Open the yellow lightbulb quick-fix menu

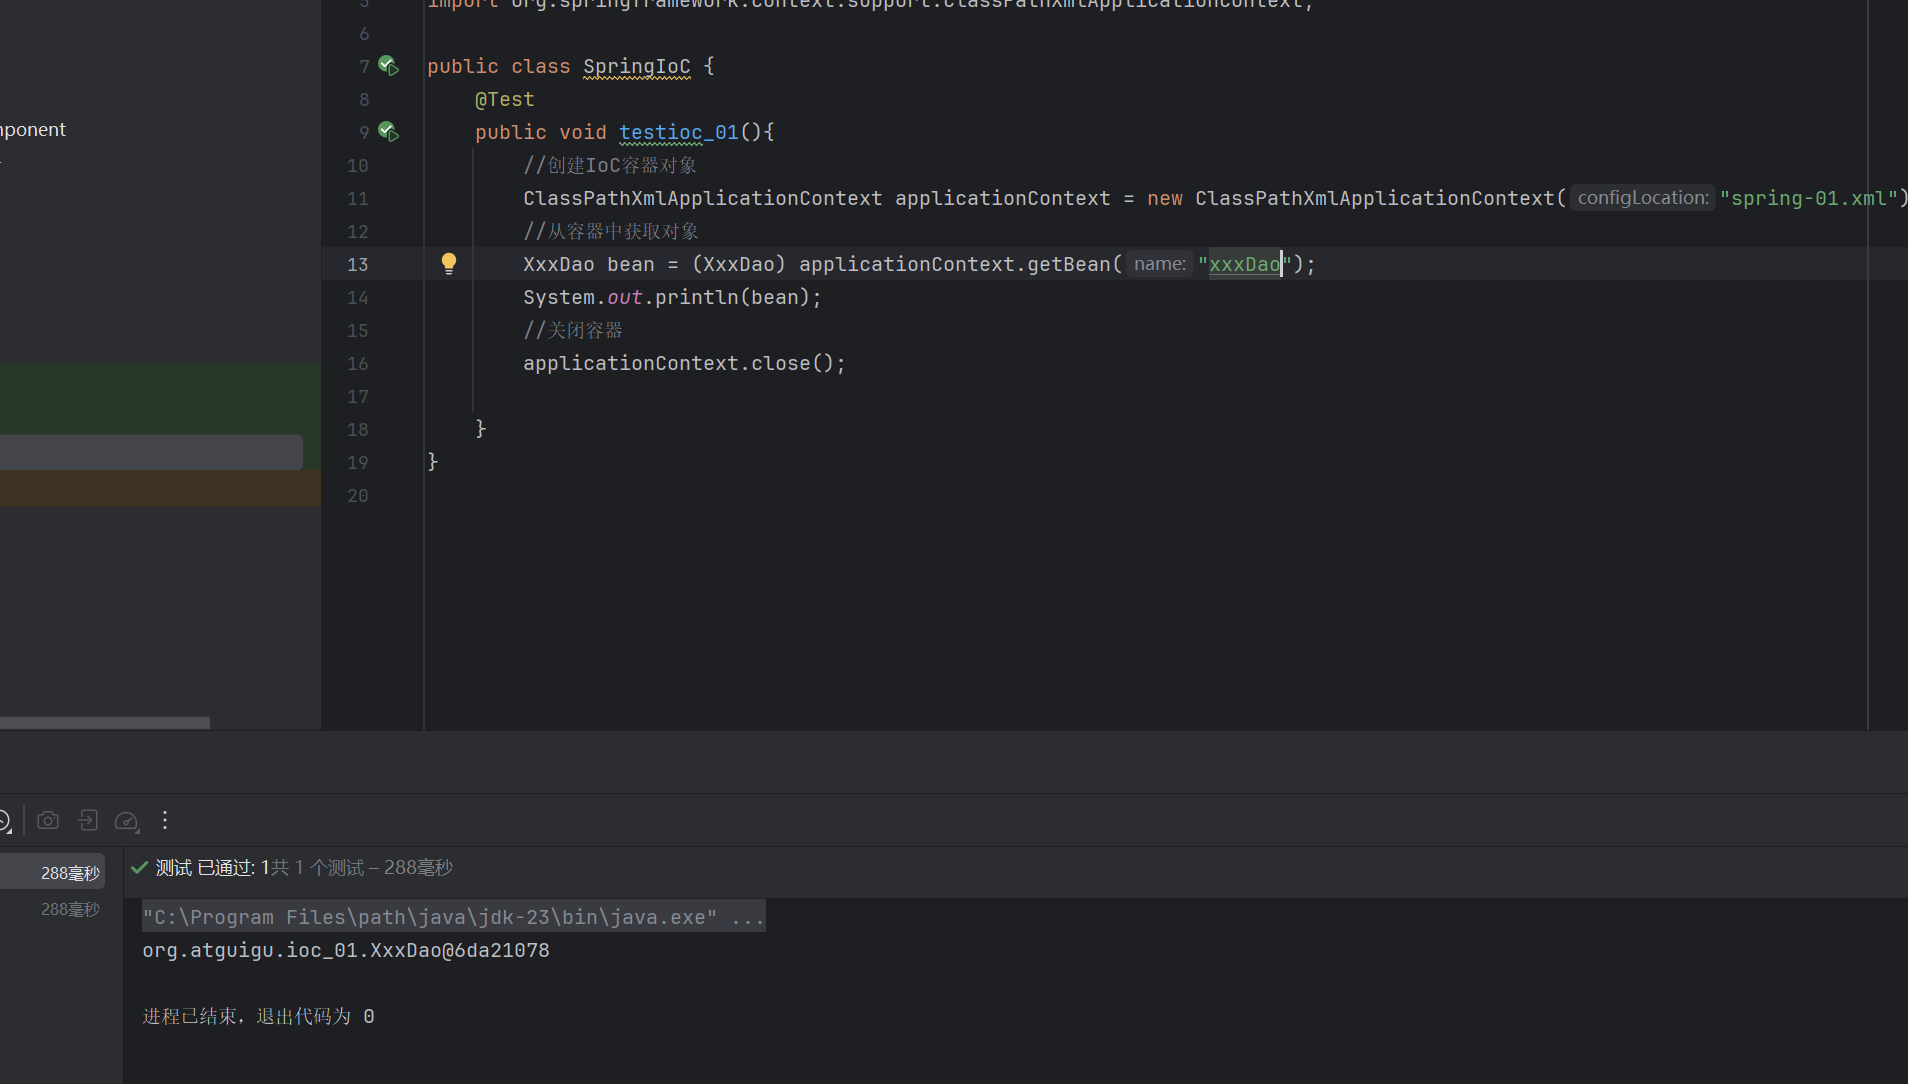(x=449, y=263)
